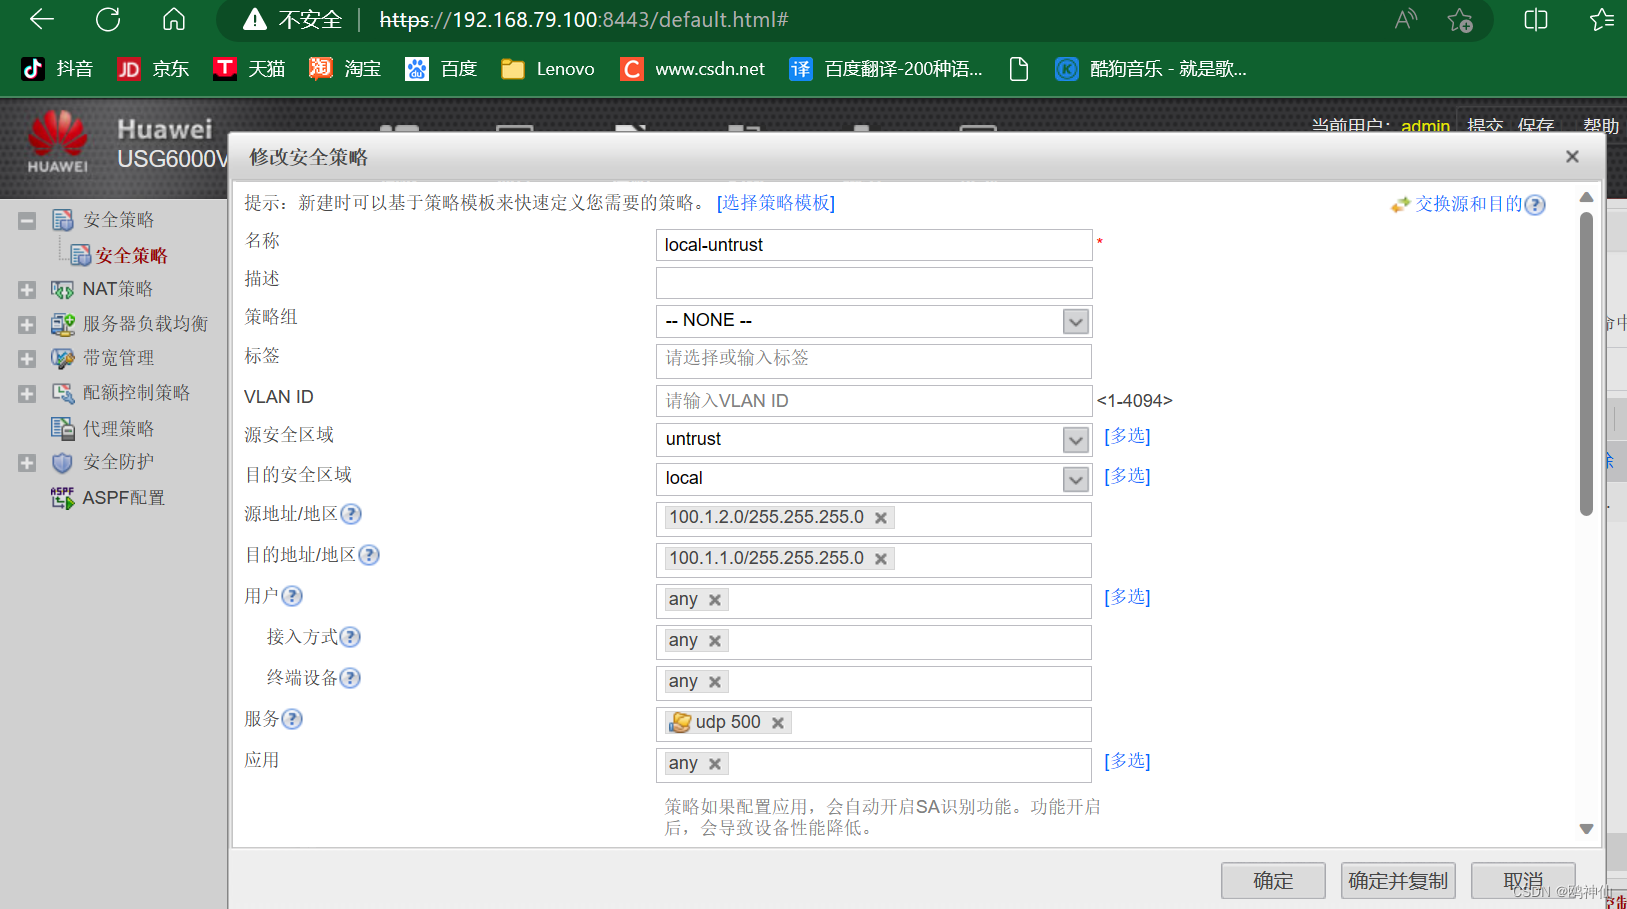Click 多选 next to 用户

point(1128,597)
